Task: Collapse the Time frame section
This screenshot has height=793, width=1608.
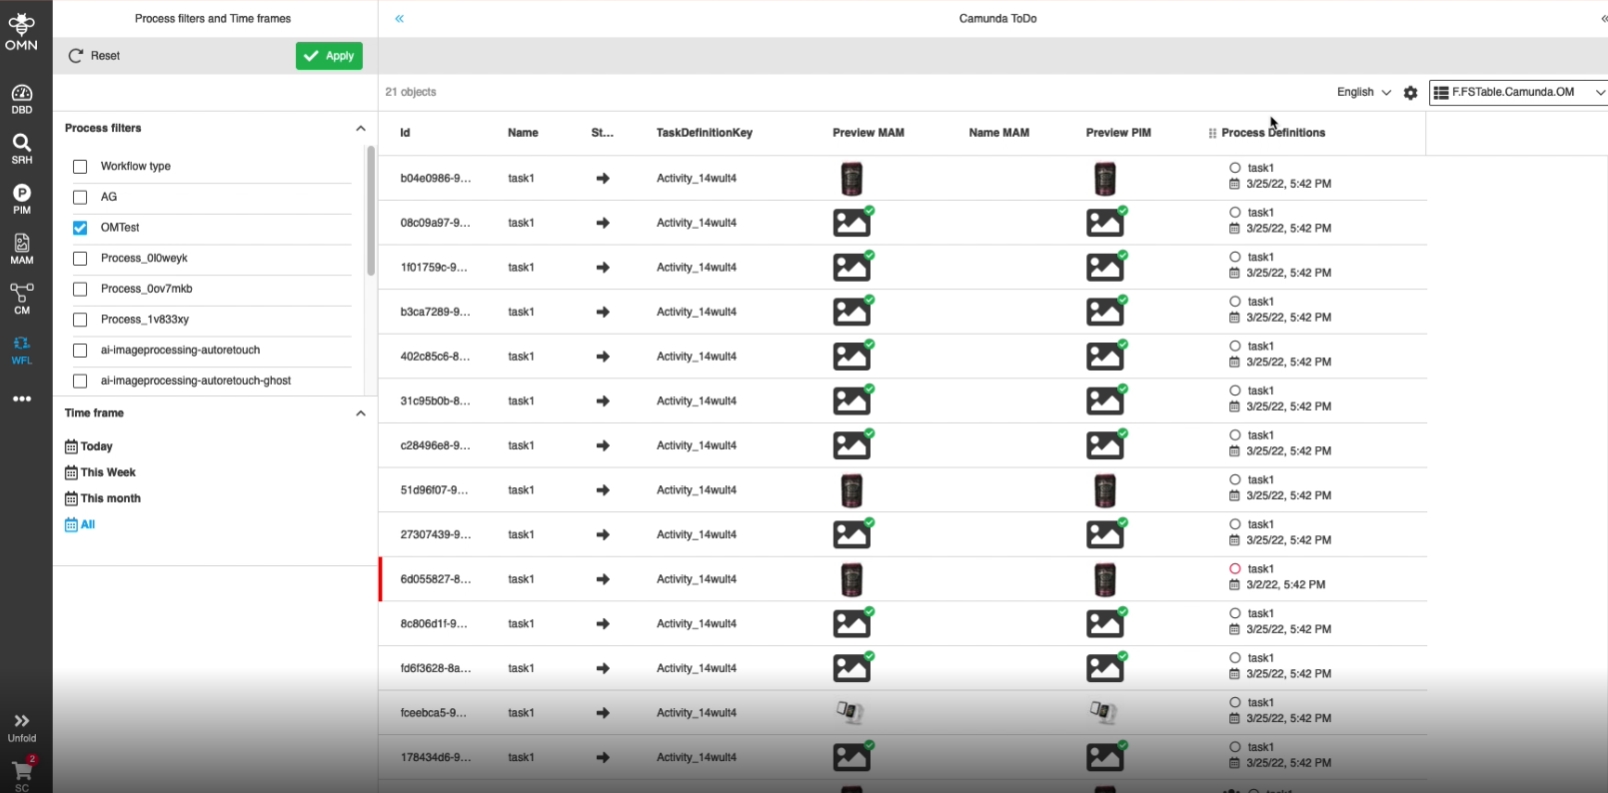Action: [360, 413]
